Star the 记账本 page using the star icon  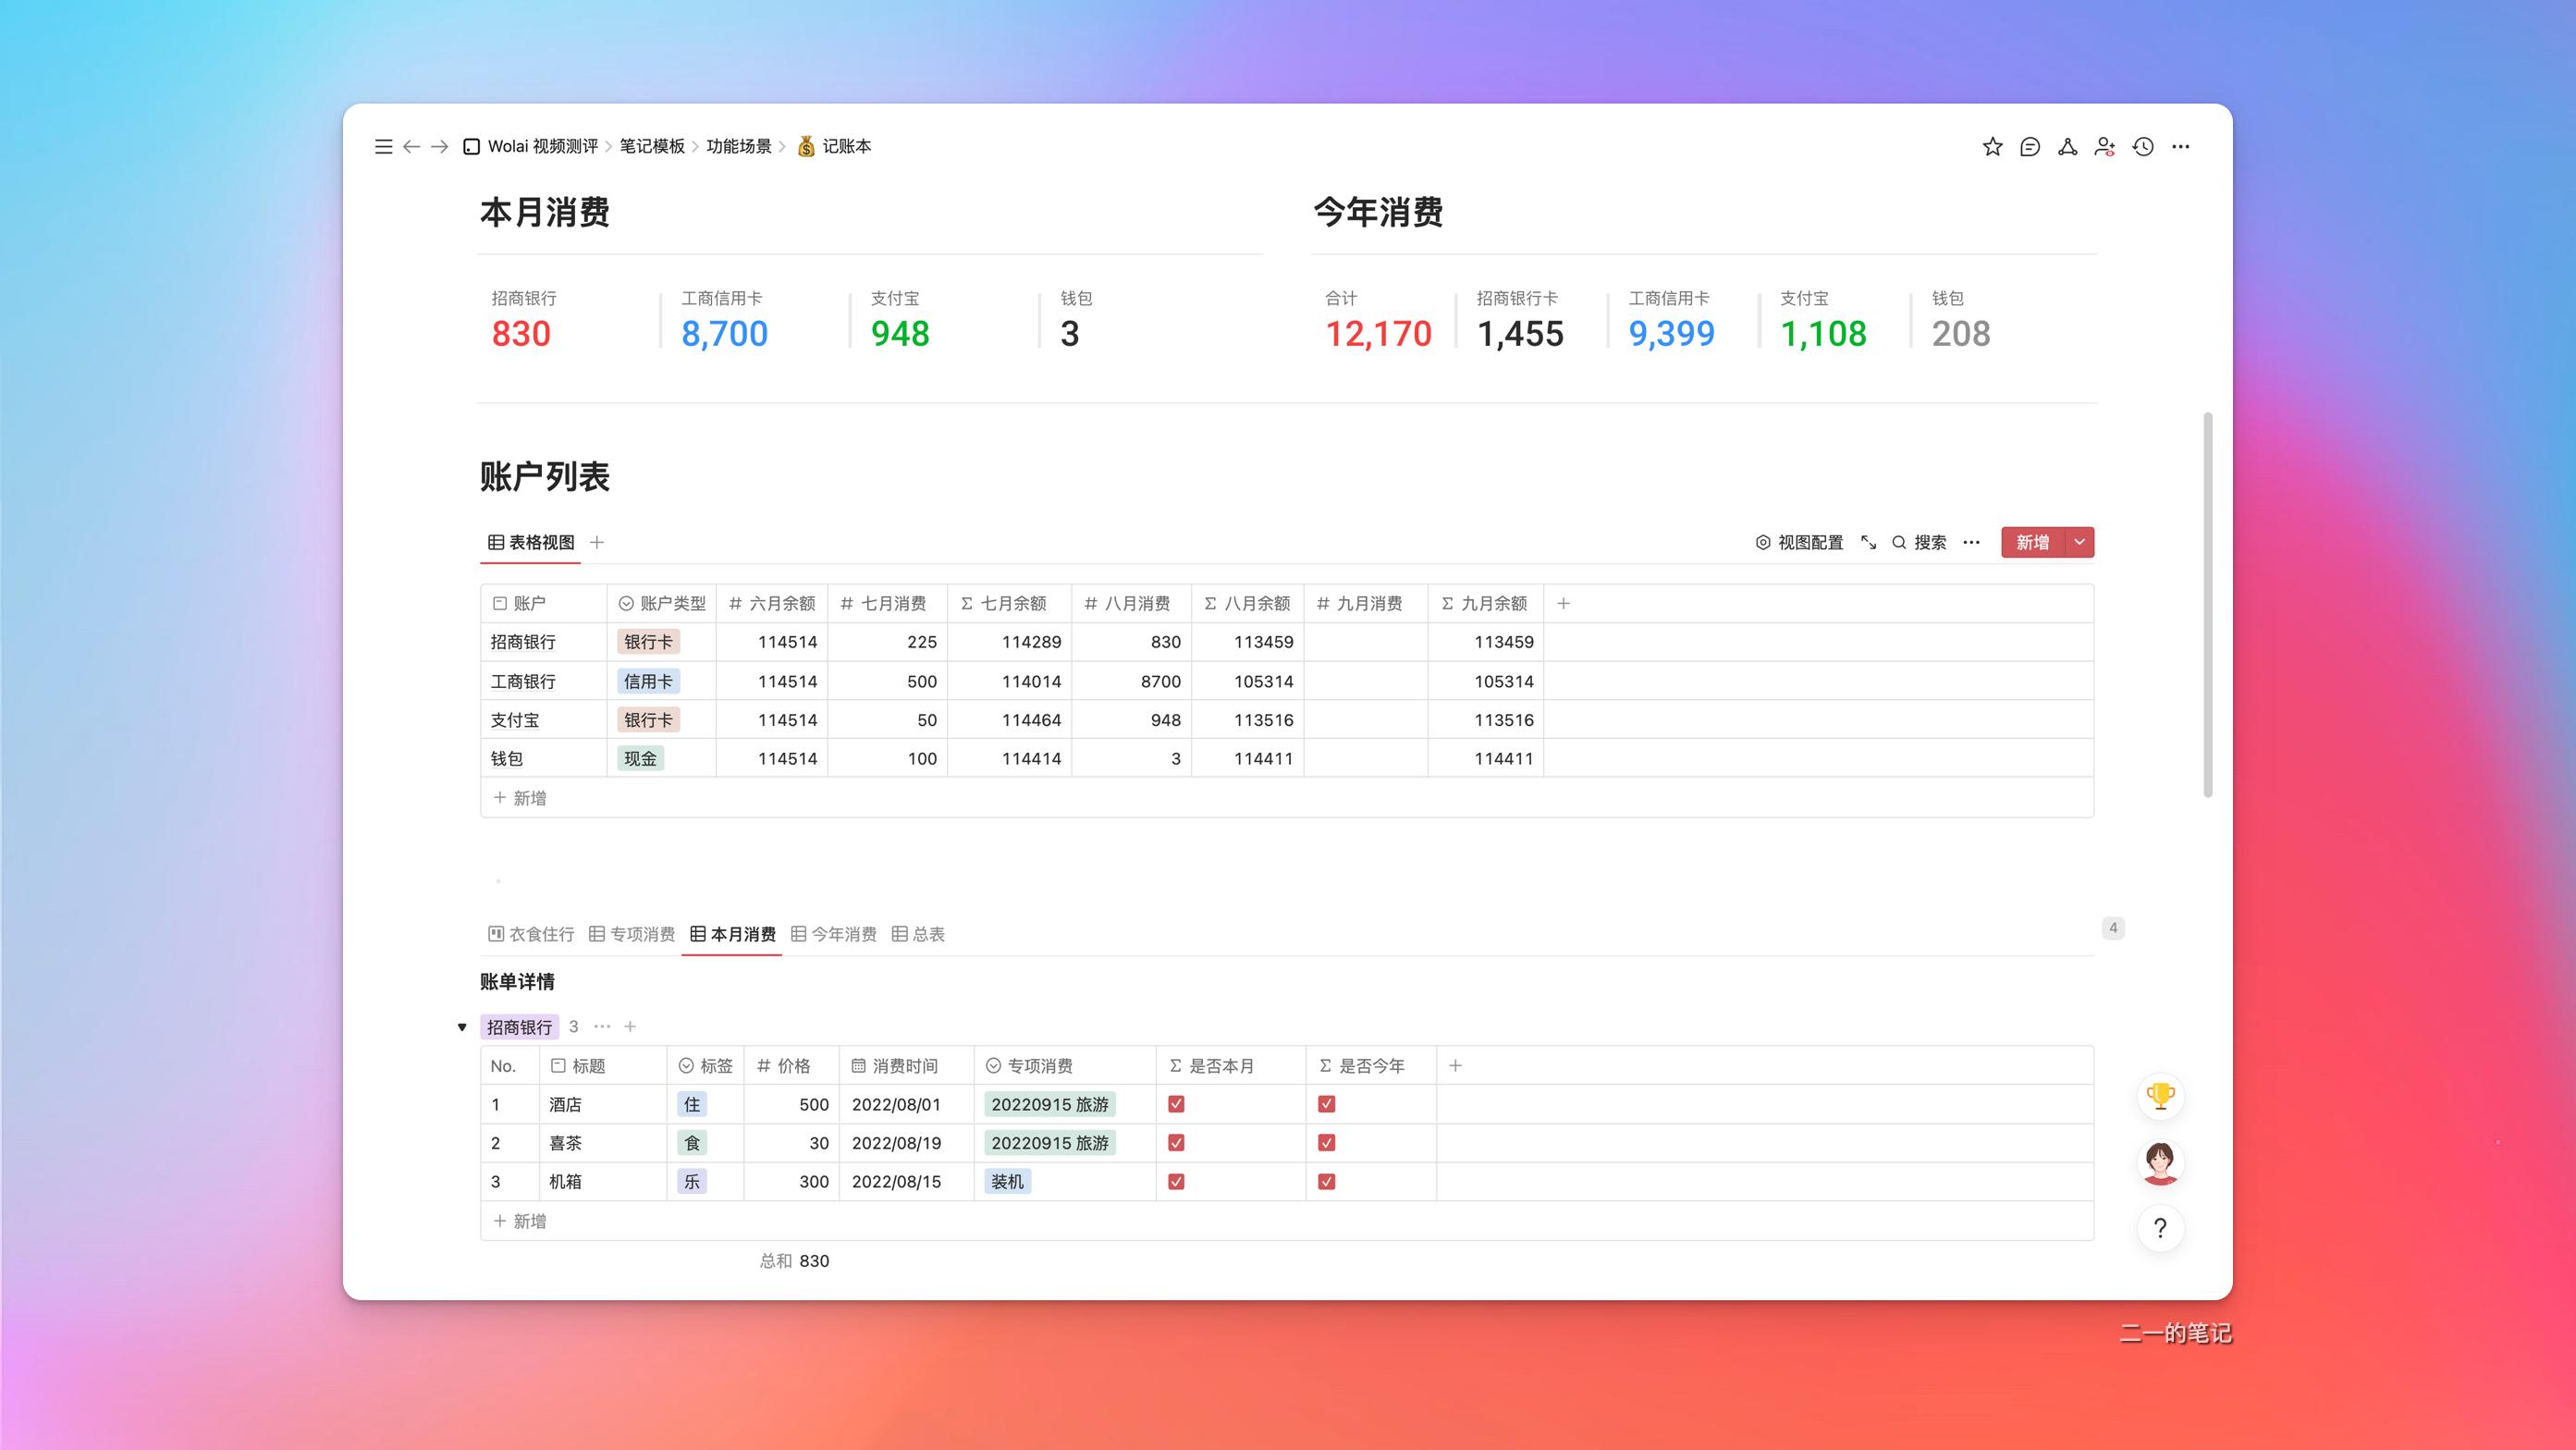click(x=1992, y=146)
